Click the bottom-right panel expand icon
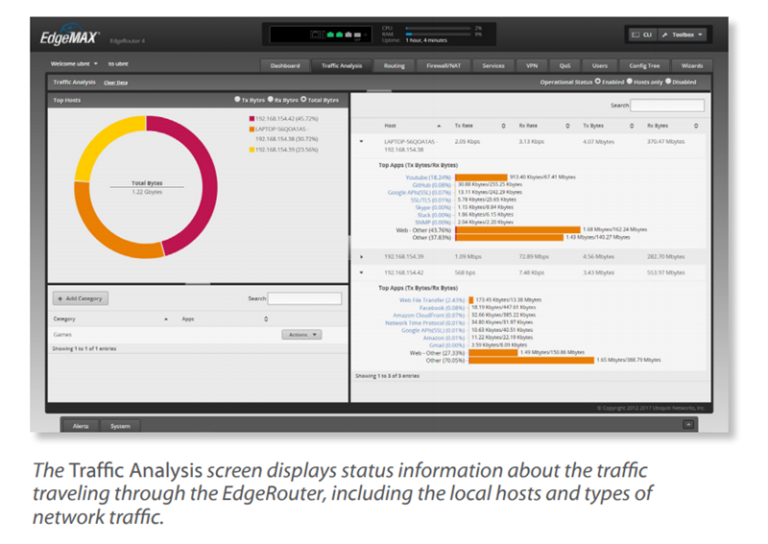The height and width of the screenshot is (544, 768). pyautogui.click(x=688, y=424)
